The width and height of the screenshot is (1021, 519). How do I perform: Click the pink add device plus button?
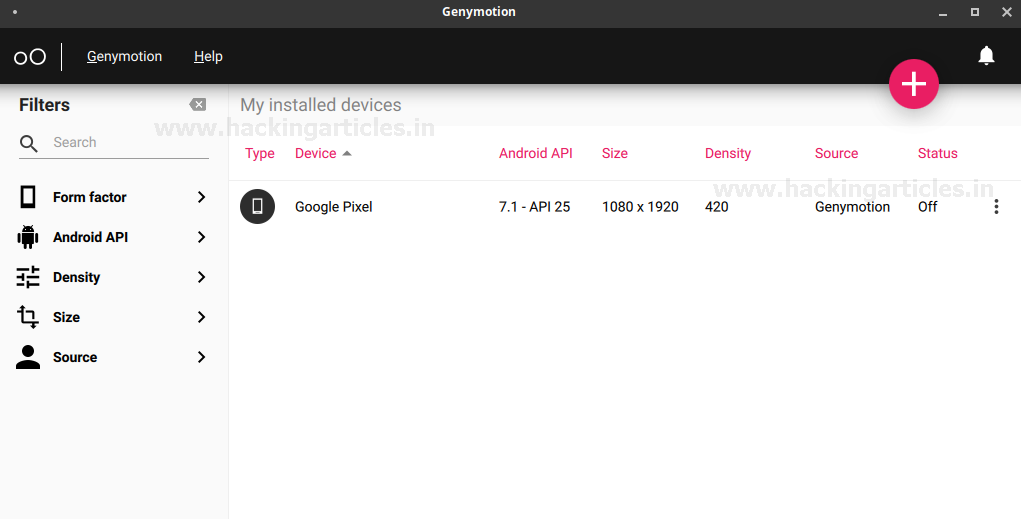tap(914, 84)
